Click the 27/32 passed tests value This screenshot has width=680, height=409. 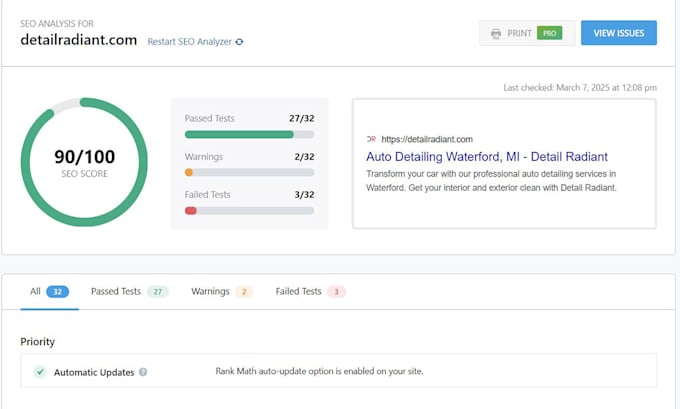301,118
